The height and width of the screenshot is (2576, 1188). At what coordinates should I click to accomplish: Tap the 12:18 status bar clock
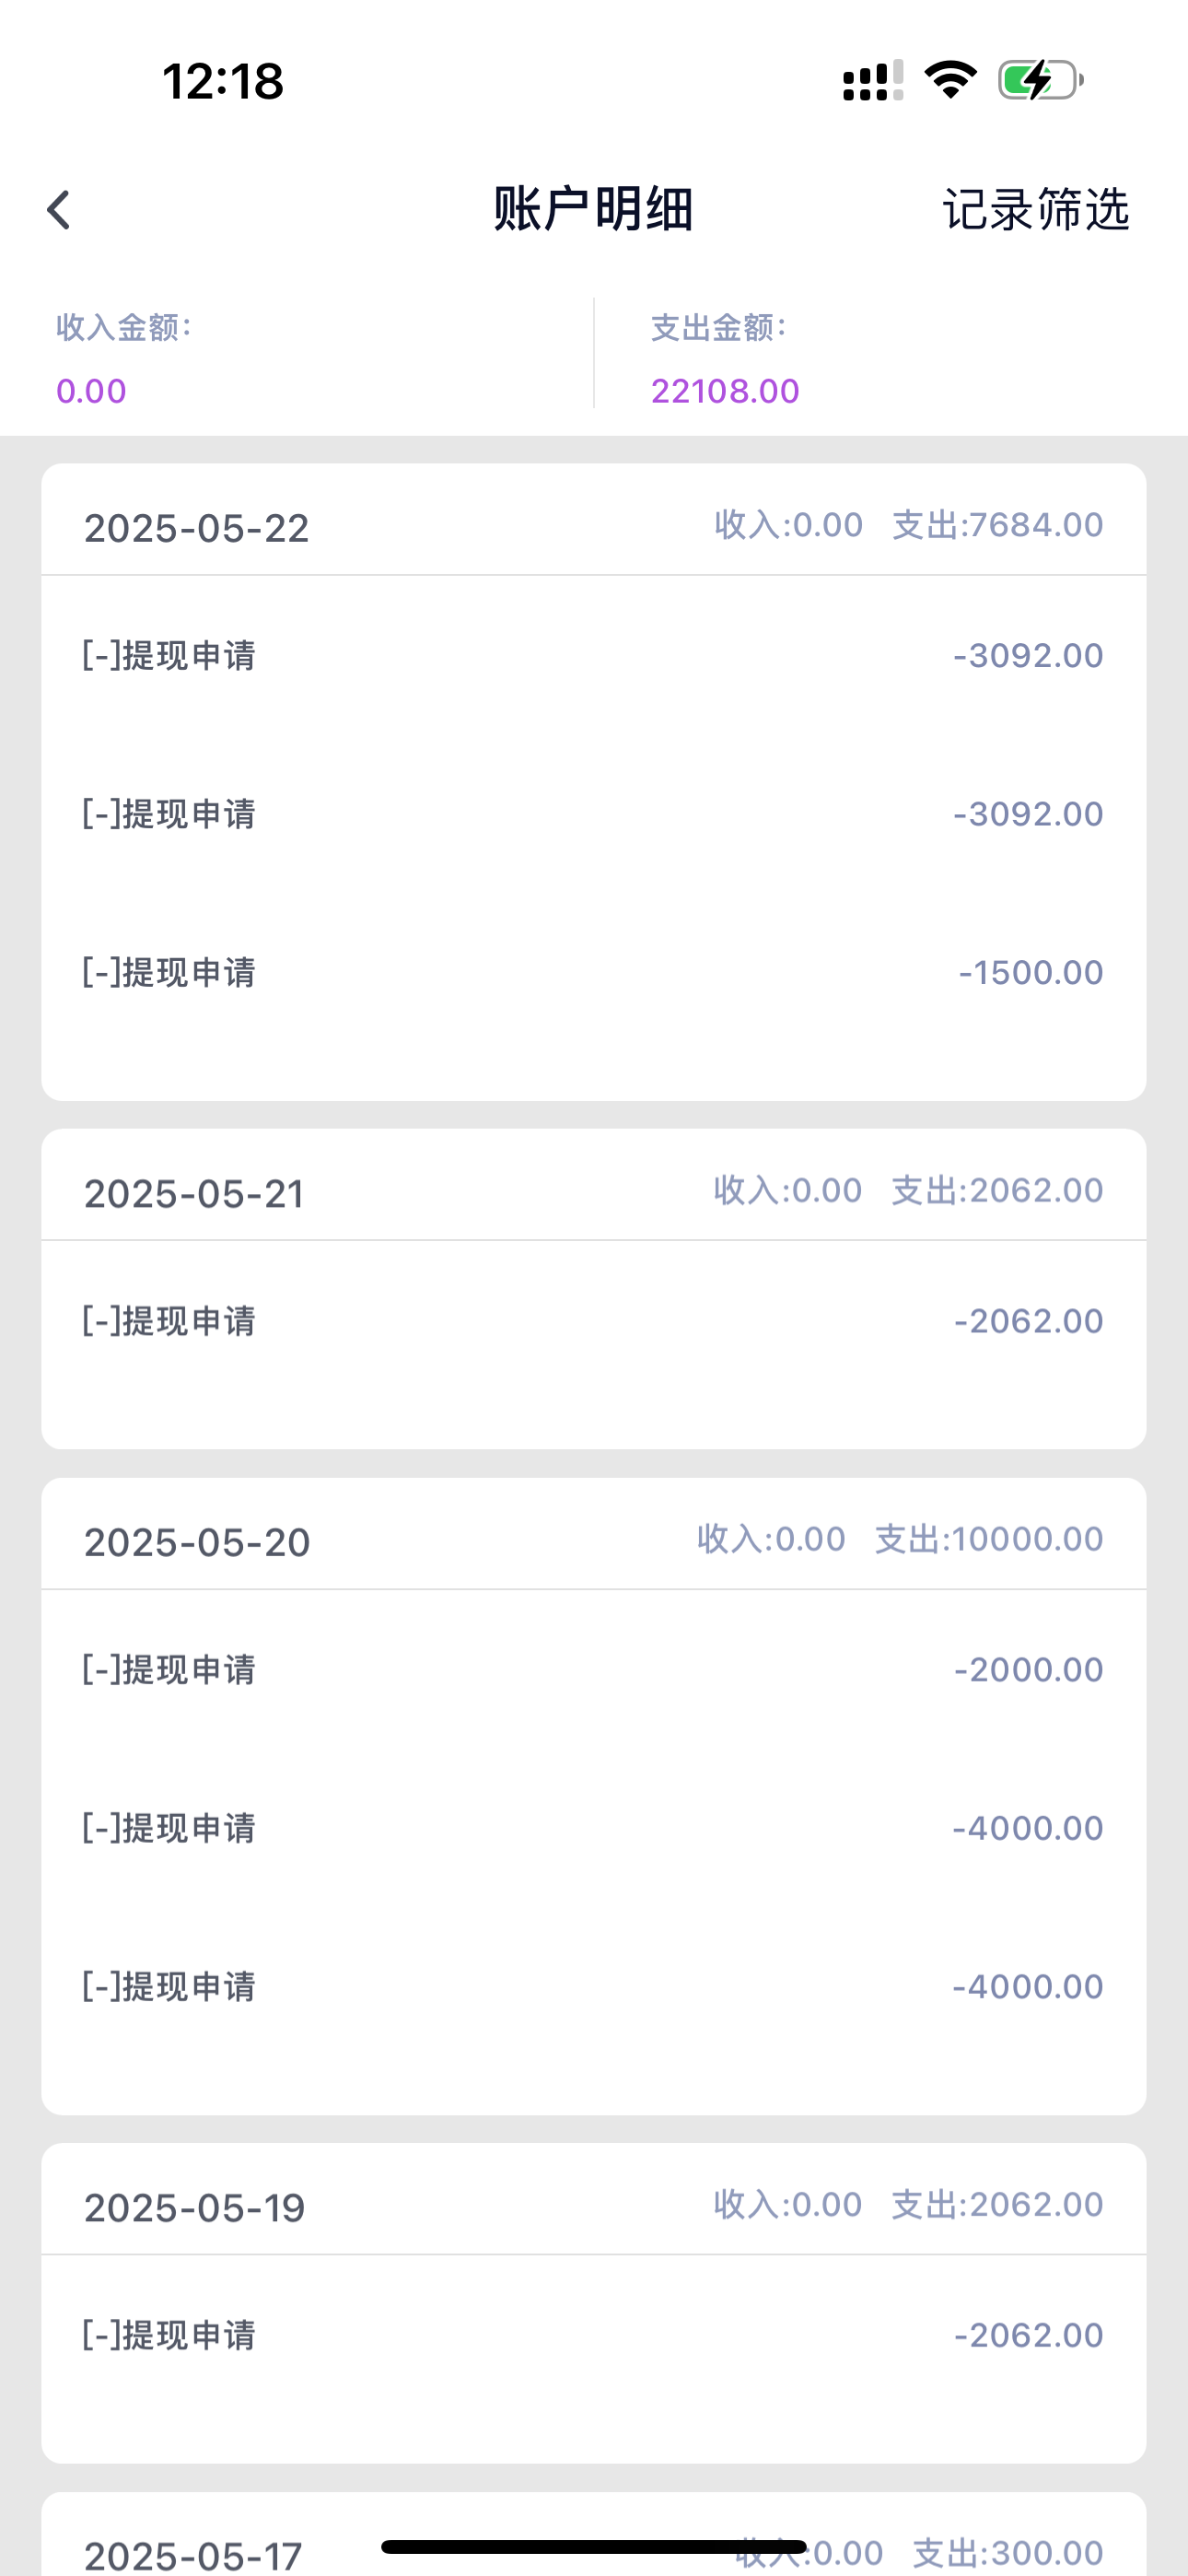tap(223, 81)
